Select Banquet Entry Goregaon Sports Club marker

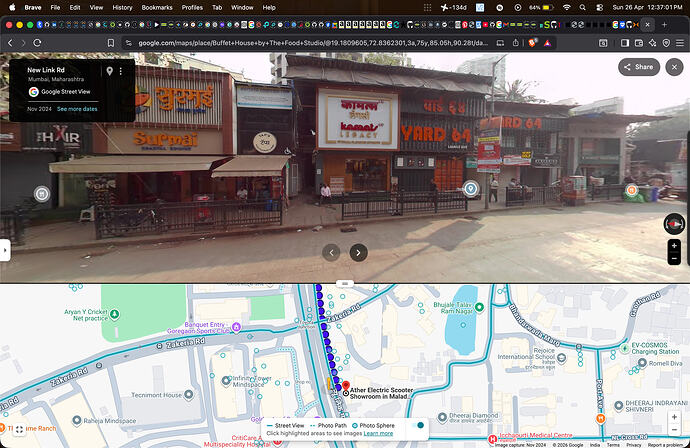click(x=236, y=327)
